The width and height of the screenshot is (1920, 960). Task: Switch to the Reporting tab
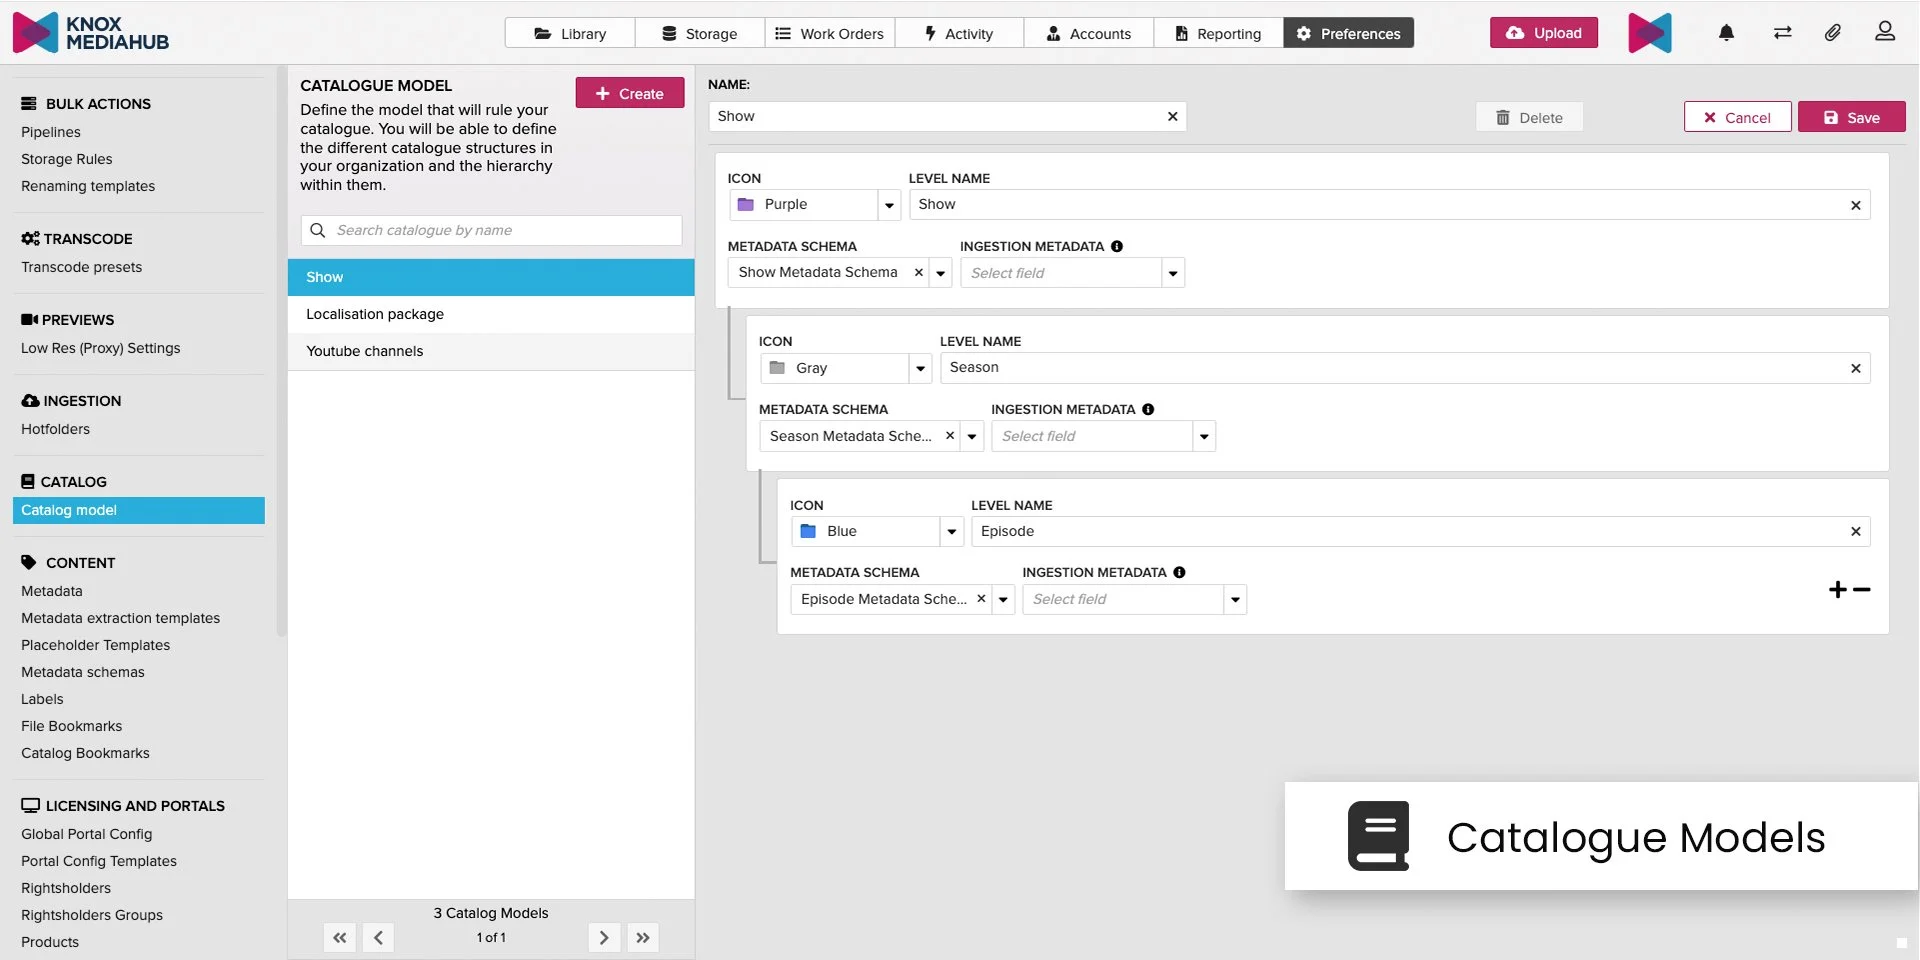pyautogui.click(x=1217, y=32)
